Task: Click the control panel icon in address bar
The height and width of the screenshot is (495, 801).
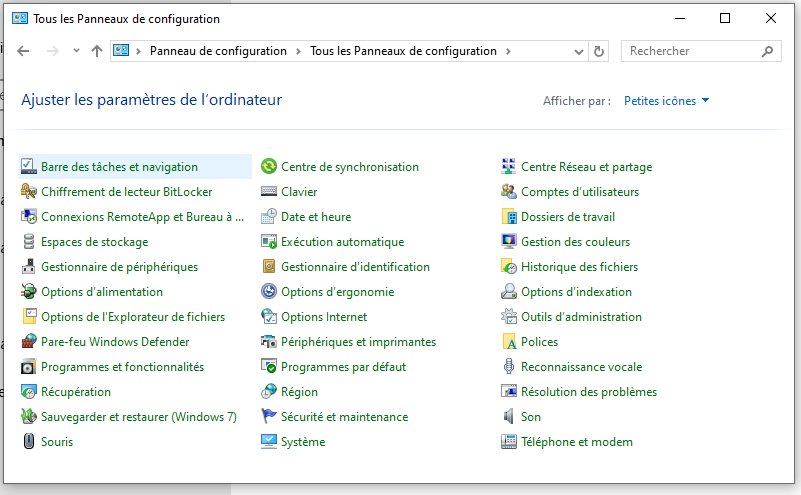Action: pos(121,51)
